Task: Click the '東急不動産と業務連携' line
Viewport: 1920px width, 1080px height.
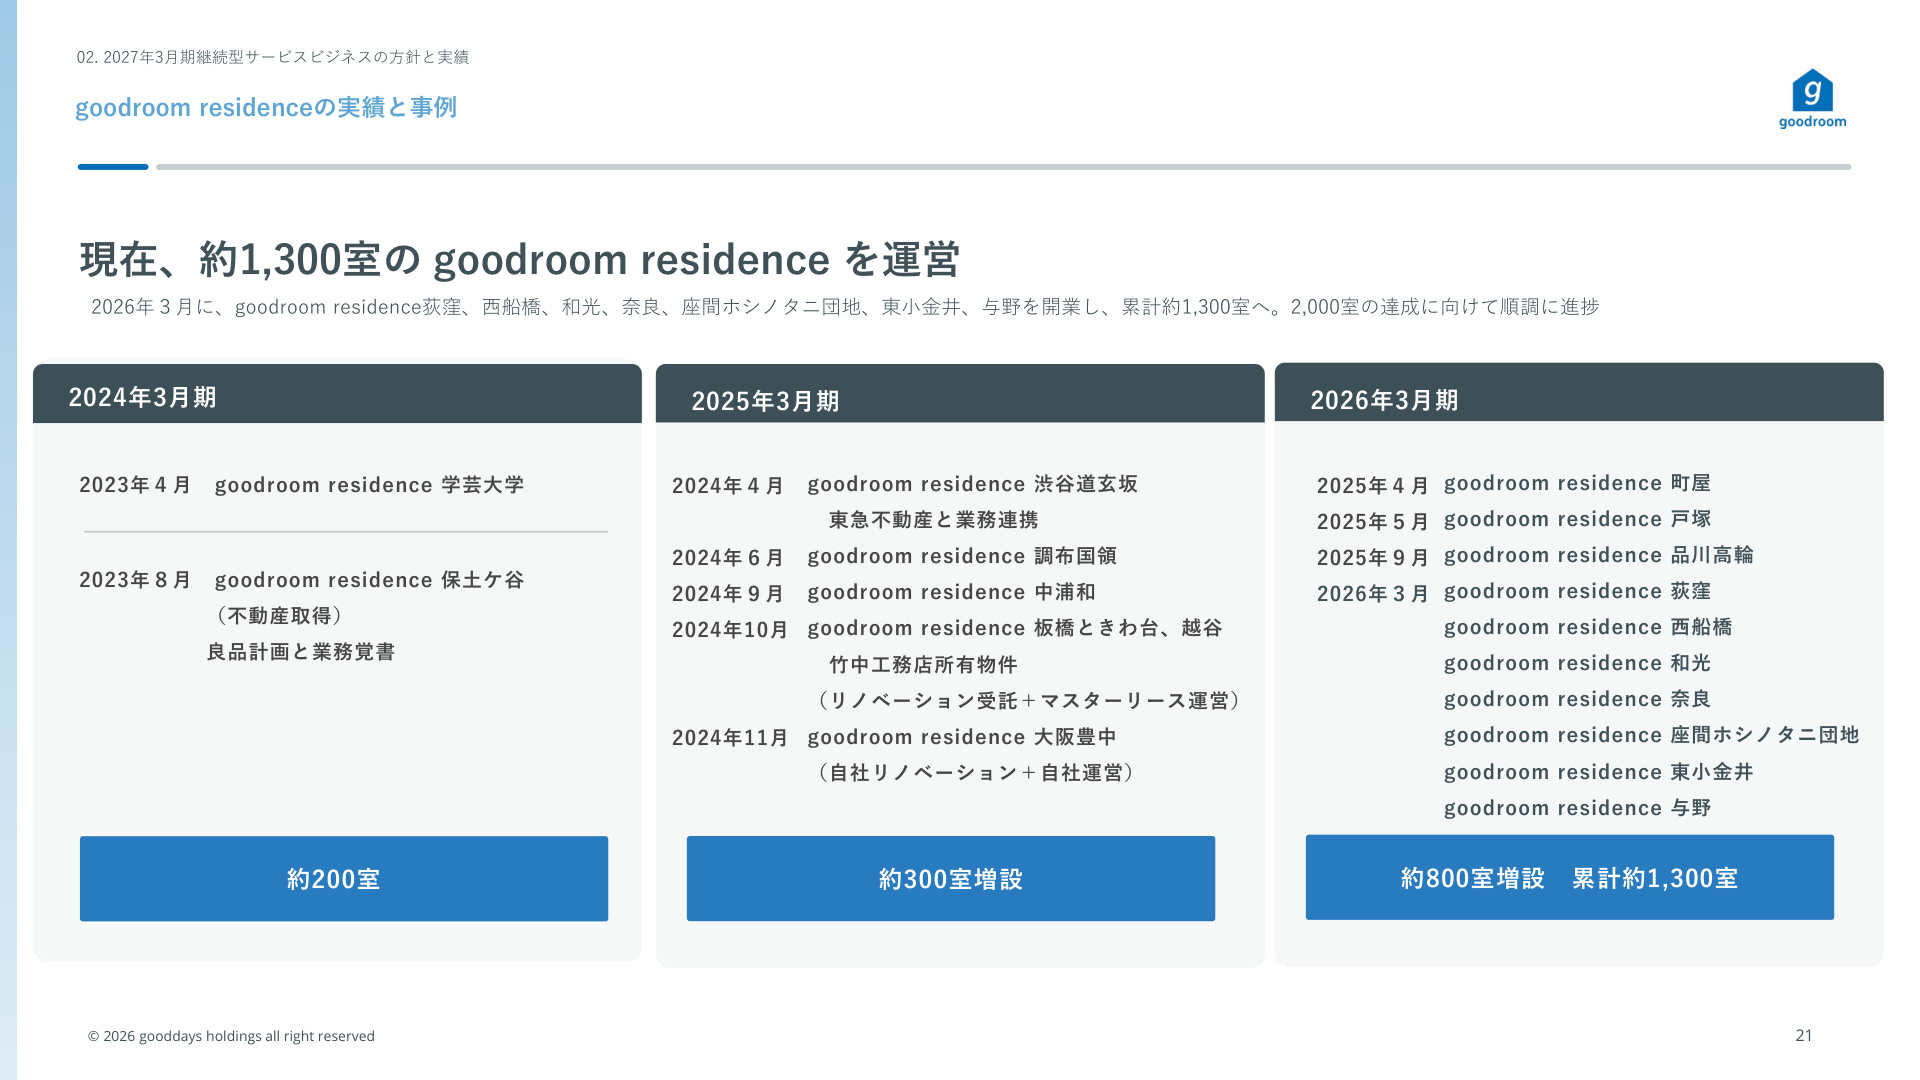Action: [934, 520]
